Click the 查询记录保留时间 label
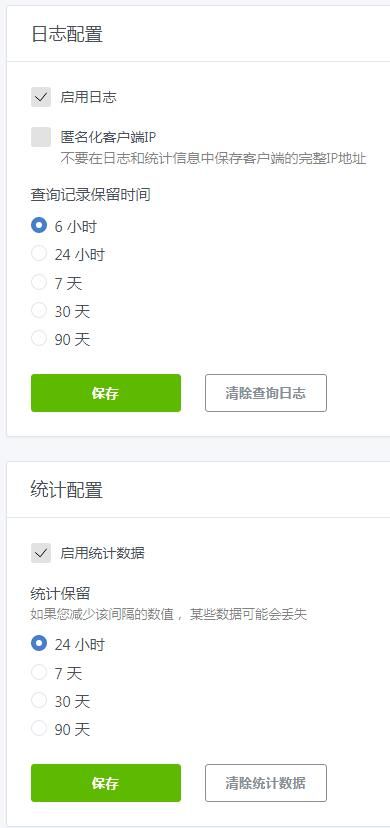Viewport: 390px width, 828px height. tap(91, 195)
